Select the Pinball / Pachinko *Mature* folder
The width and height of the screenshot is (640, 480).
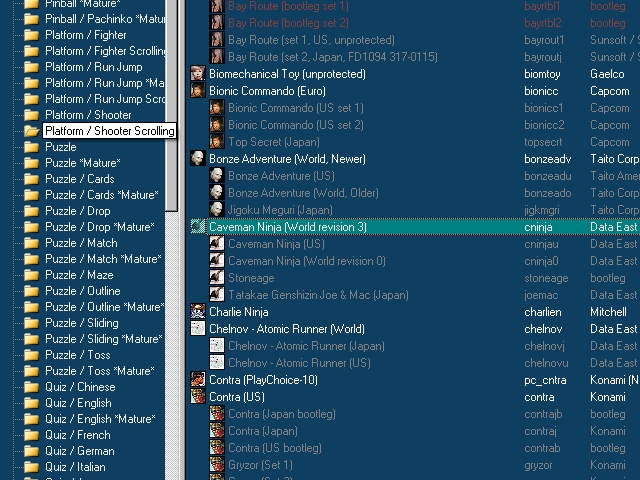pyautogui.click(x=104, y=19)
